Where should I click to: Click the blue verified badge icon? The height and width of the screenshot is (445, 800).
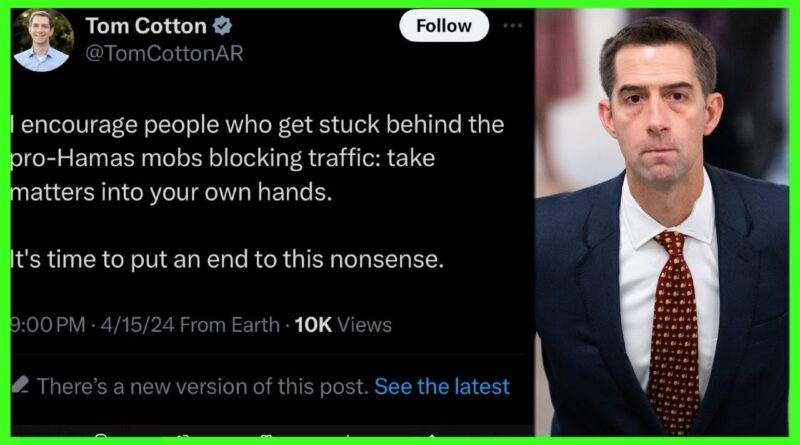pyautogui.click(x=222, y=26)
